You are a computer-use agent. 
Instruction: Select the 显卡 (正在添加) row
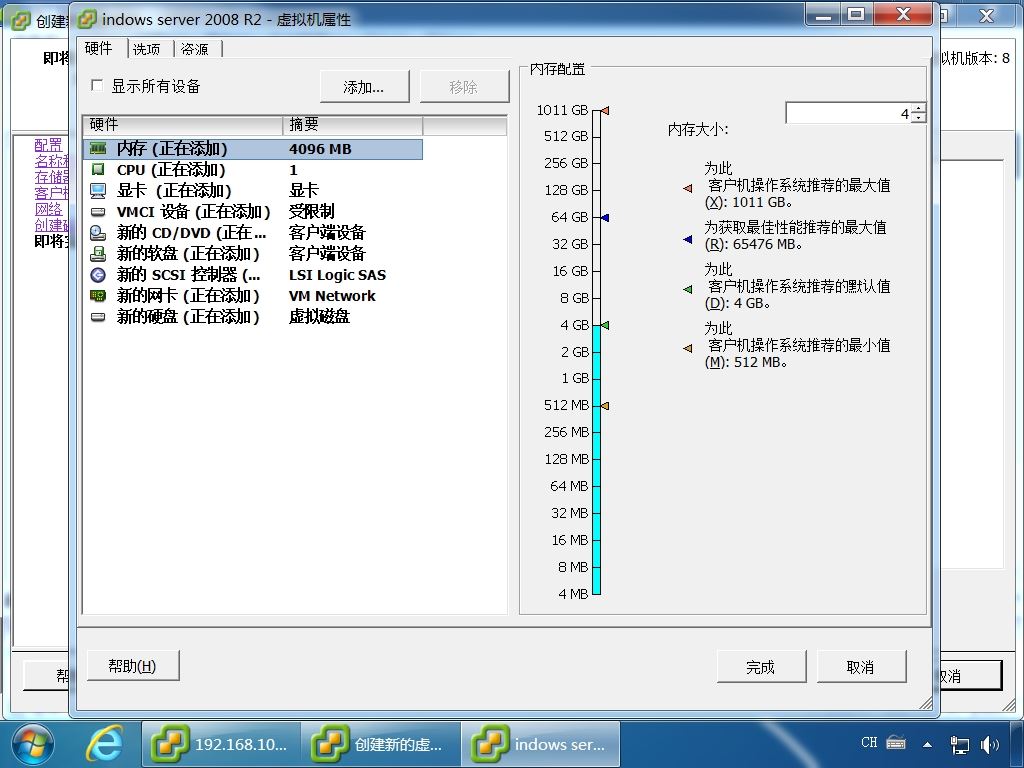(x=253, y=191)
